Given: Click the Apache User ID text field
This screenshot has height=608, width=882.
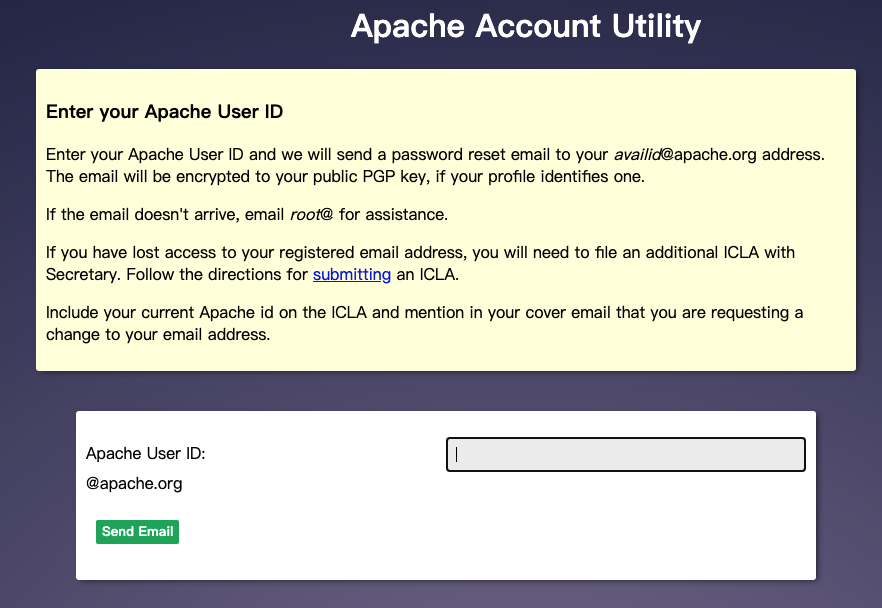Looking at the screenshot, I should click(x=625, y=454).
